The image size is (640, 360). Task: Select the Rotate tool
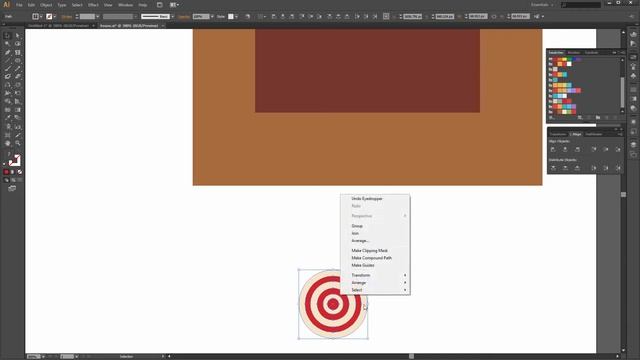(7, 85)
